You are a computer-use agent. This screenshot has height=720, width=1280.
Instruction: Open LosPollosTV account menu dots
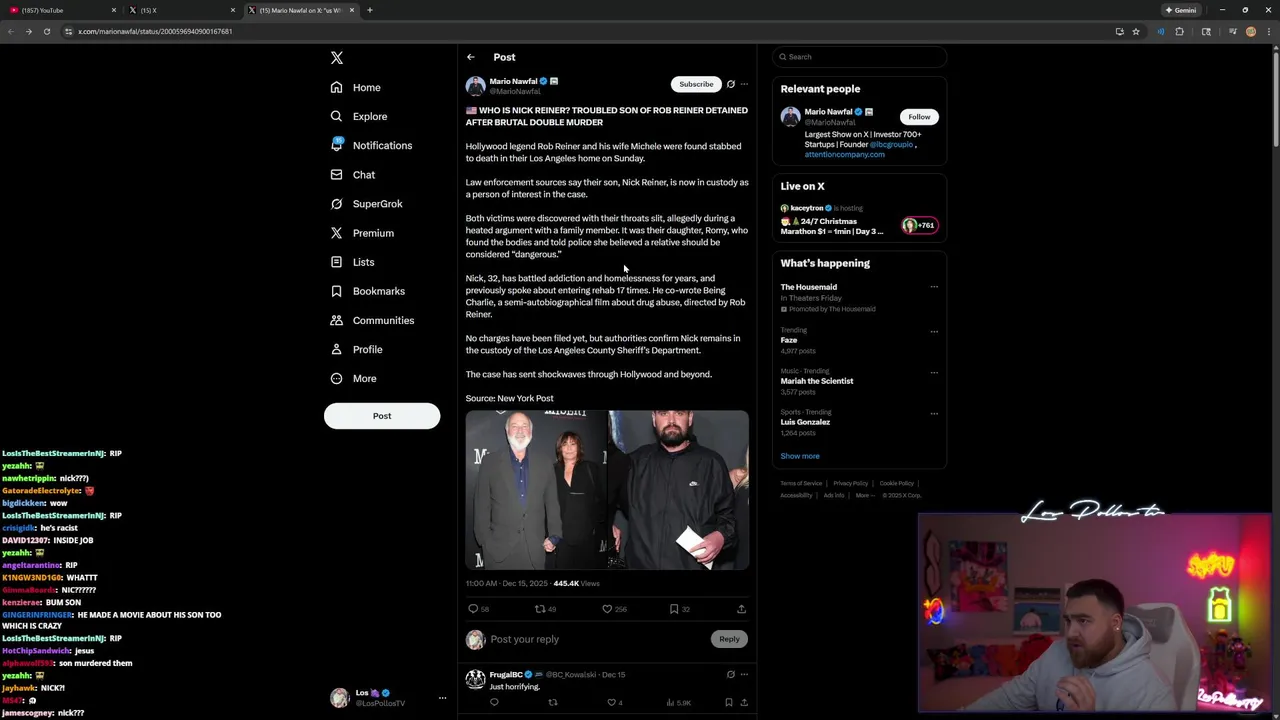tap(442, 698)
